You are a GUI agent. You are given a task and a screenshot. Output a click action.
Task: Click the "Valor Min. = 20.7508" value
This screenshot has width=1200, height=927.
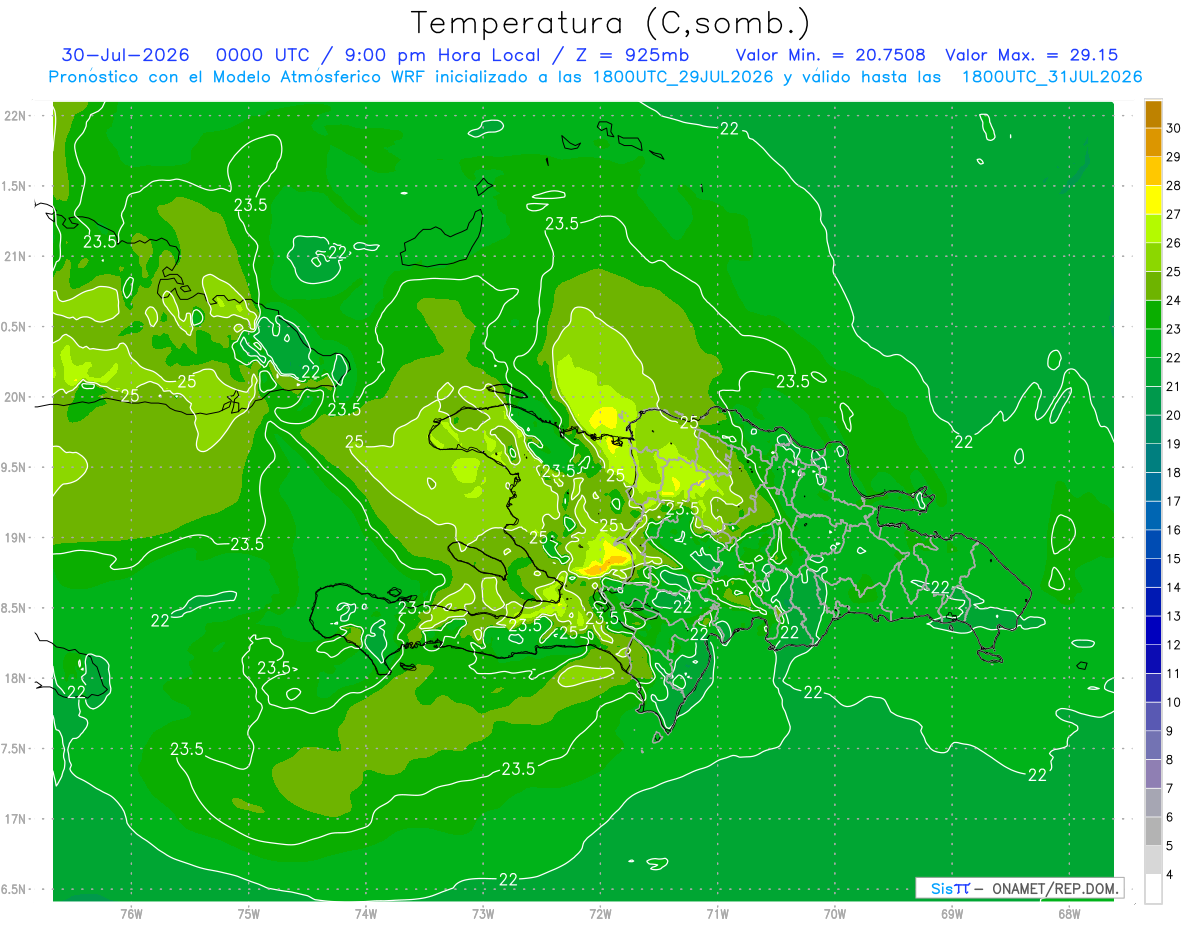point(830,55)
